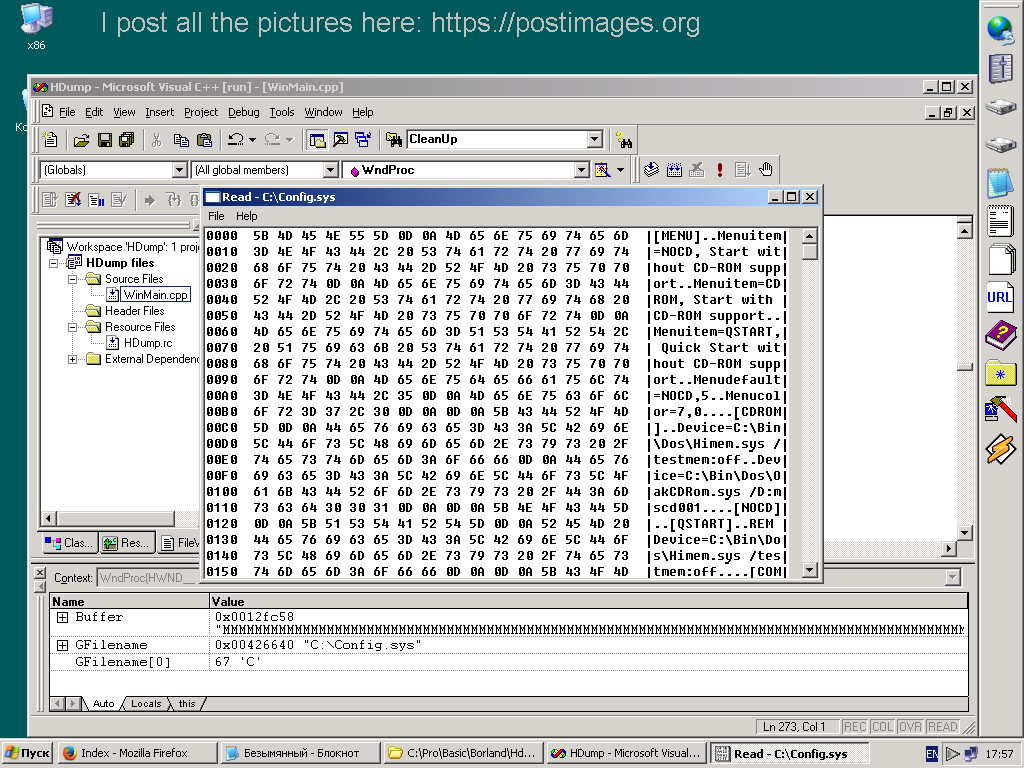Open the URL shortcut icon in side bar
The width and height of the screenshot is (1024, 768).
(x=1000, y=298)
